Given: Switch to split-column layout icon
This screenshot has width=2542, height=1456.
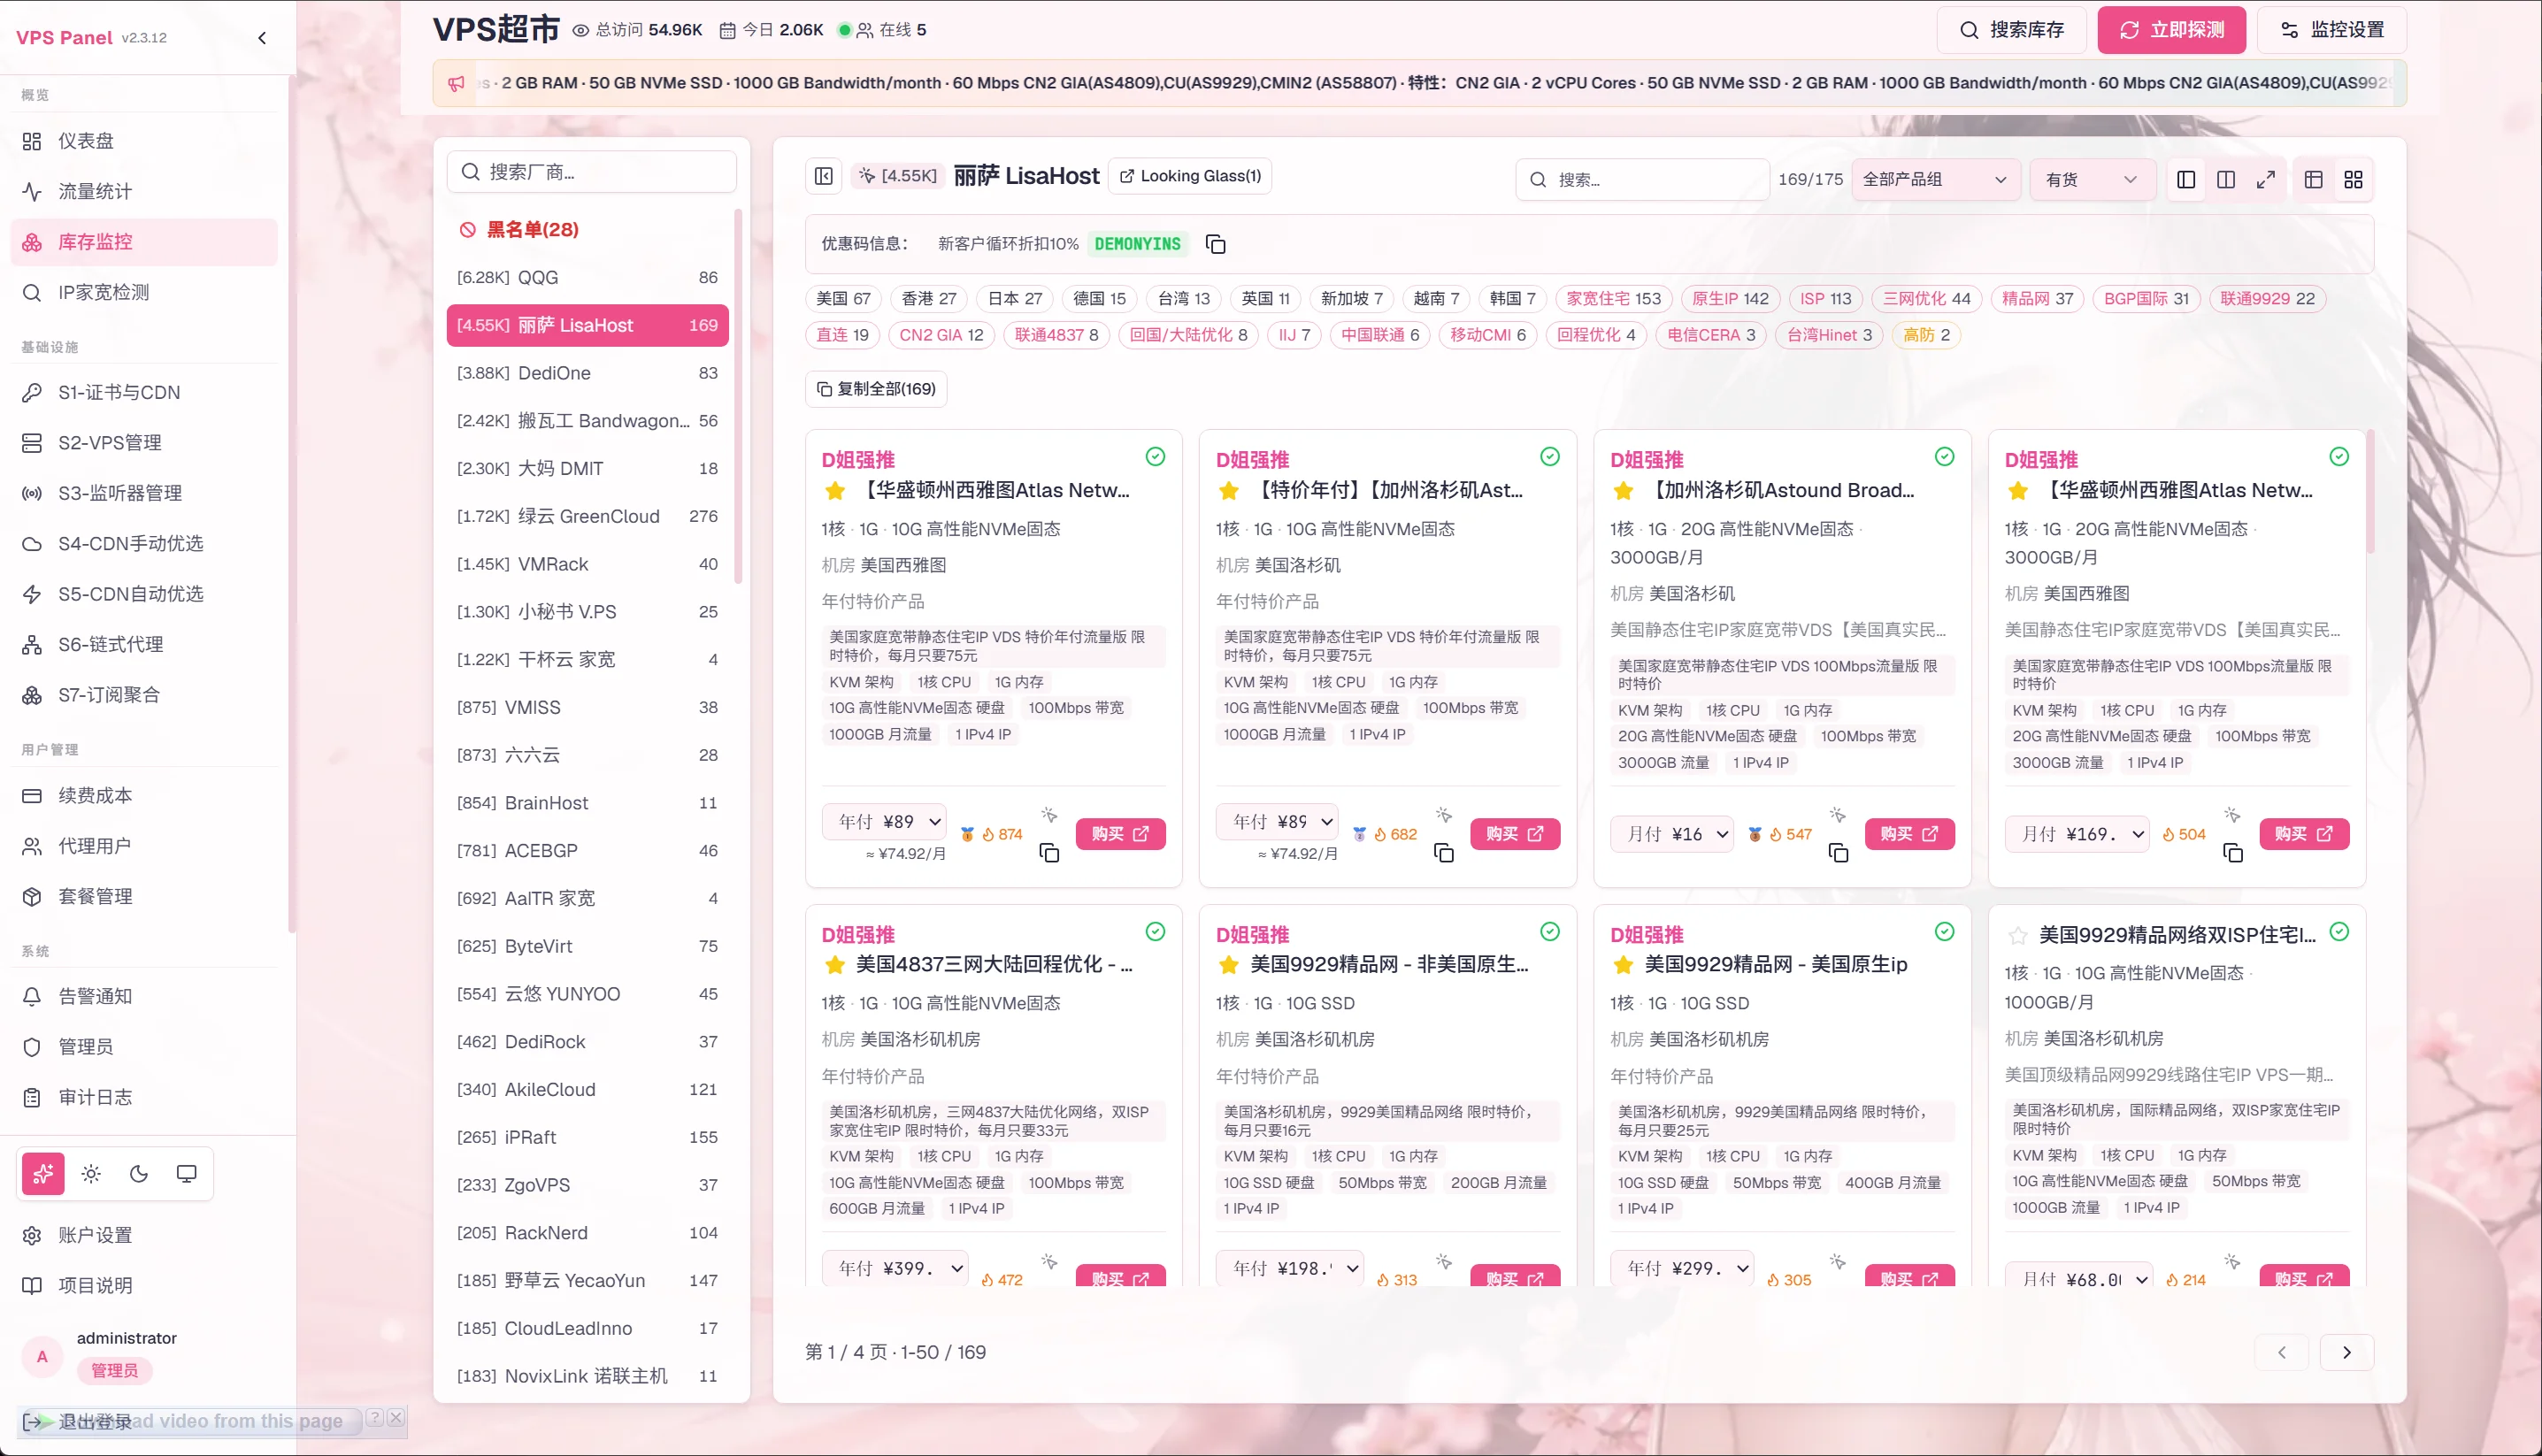Looking at the screenshot, I should [x=2226, y=180].
